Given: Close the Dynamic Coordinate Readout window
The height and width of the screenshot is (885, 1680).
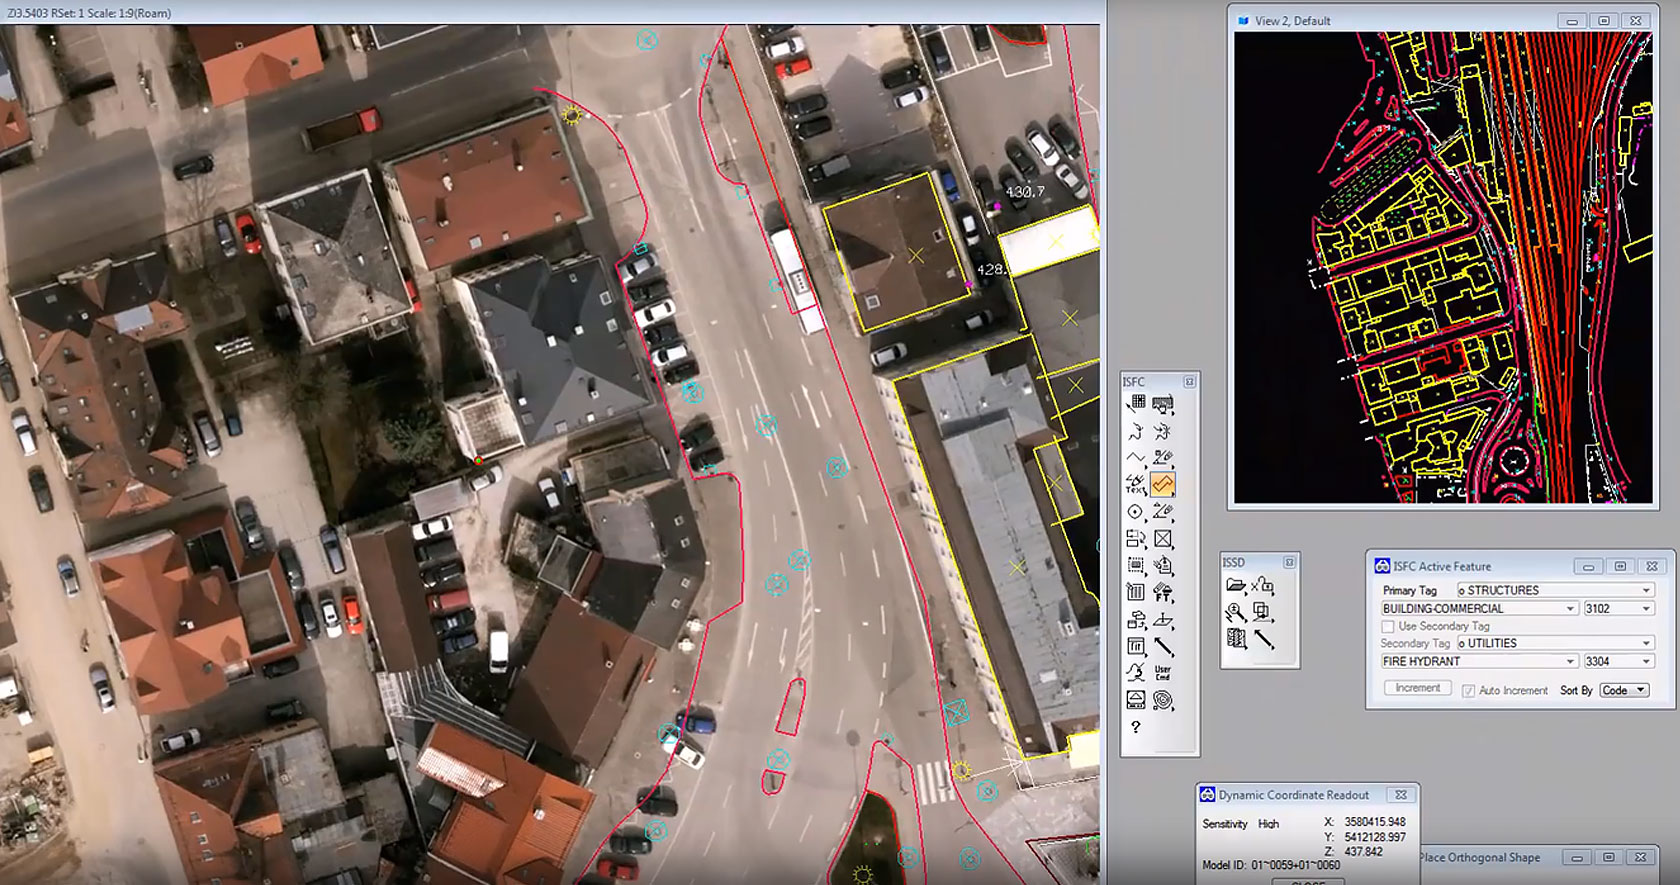Looking at the screenshot, I should coord(1401,795).
